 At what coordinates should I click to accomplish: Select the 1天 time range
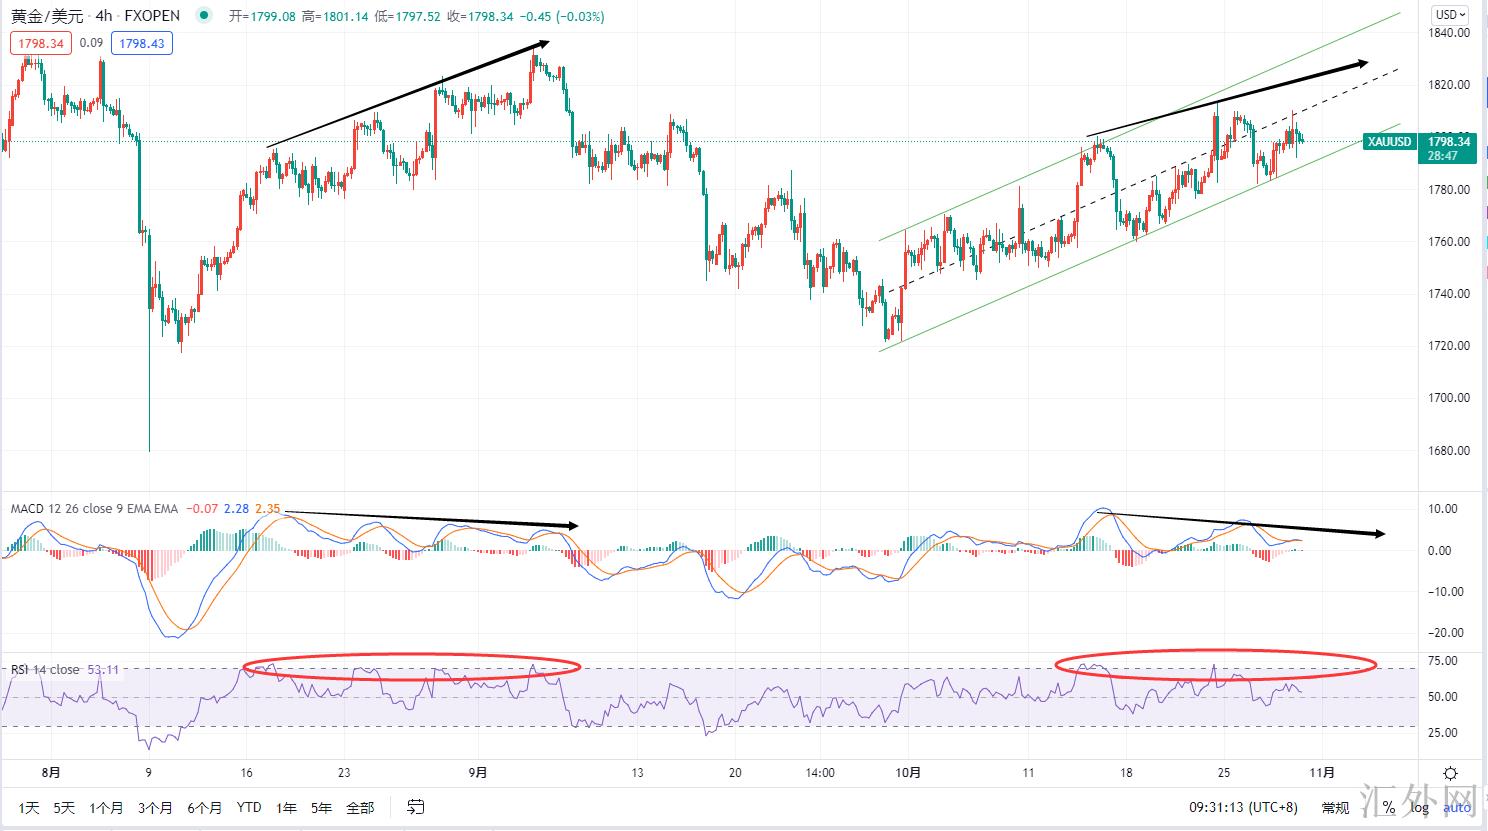(x=29, y=807)
